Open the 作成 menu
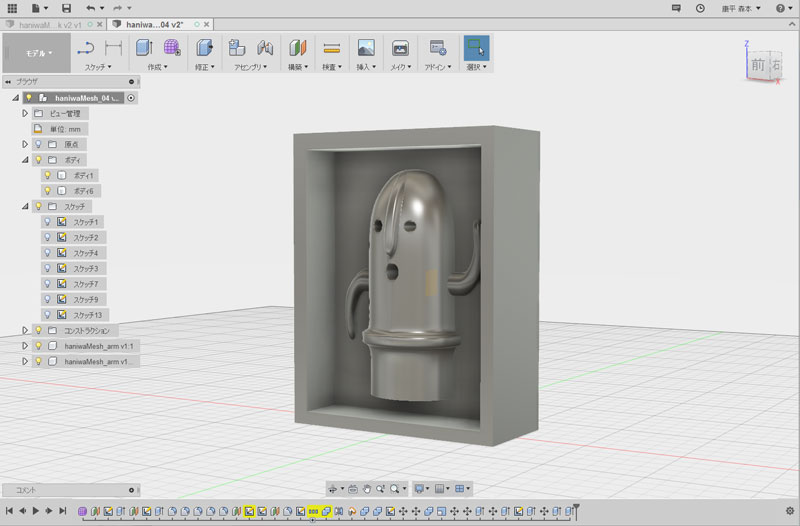 tap(157, 67)
